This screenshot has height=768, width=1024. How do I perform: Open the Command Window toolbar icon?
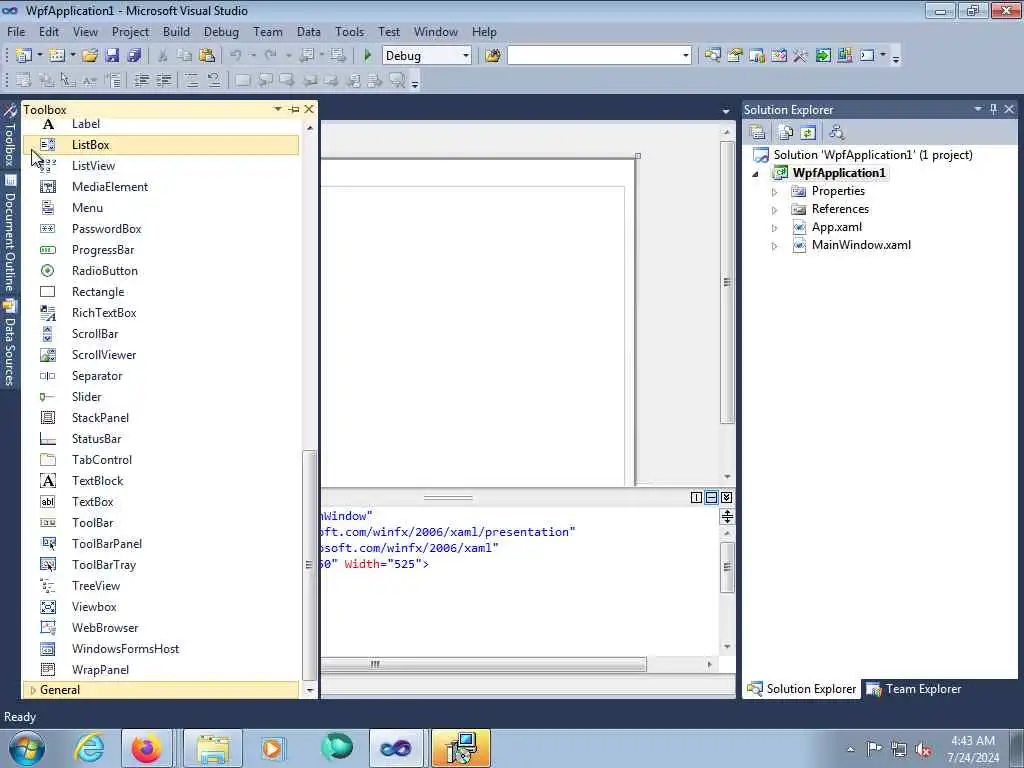coord(867,56)
